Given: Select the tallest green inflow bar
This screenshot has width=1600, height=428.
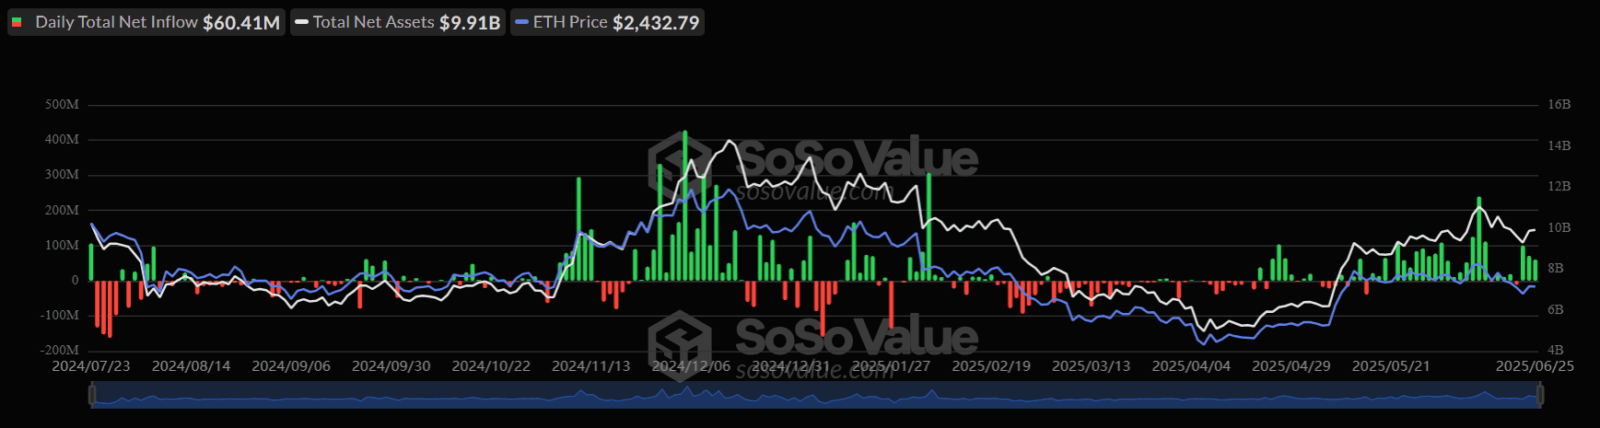Looking at the screenshot, I should click(x=685, y=205).
